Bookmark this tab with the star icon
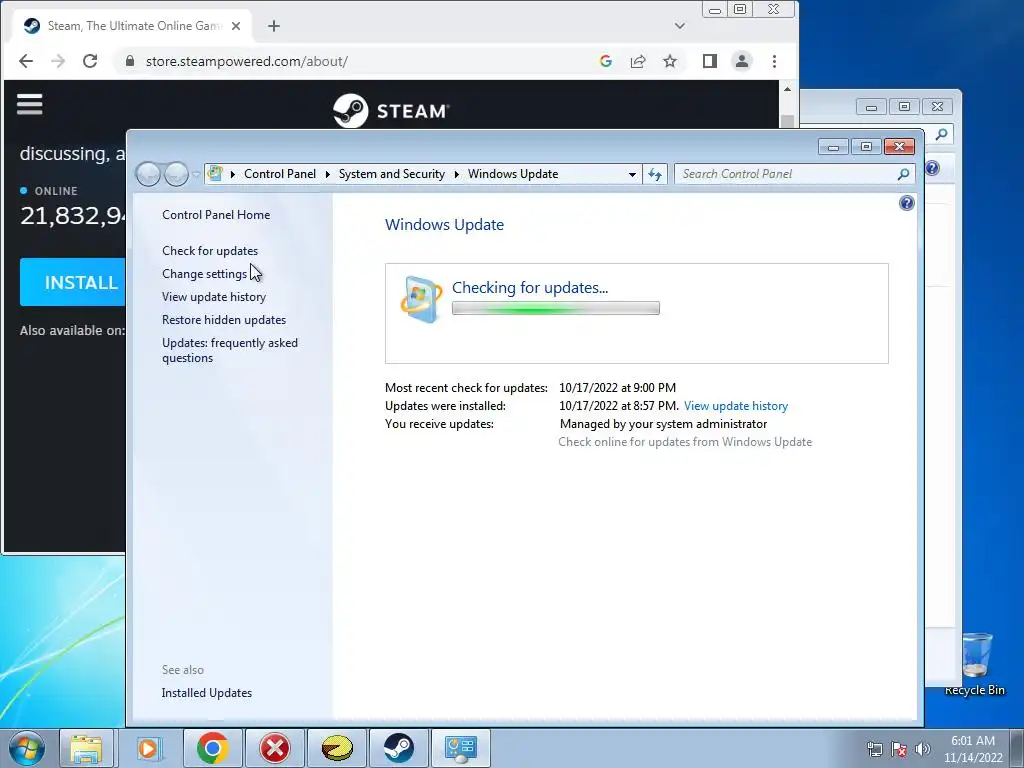 click(x=670, y=61)
